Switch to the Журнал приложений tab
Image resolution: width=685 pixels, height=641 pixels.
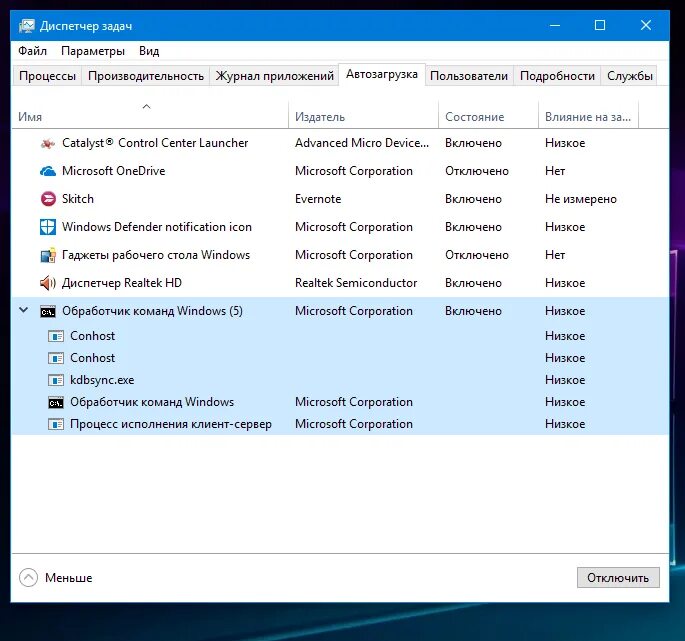pyautogui.click(x=274, y=76)
